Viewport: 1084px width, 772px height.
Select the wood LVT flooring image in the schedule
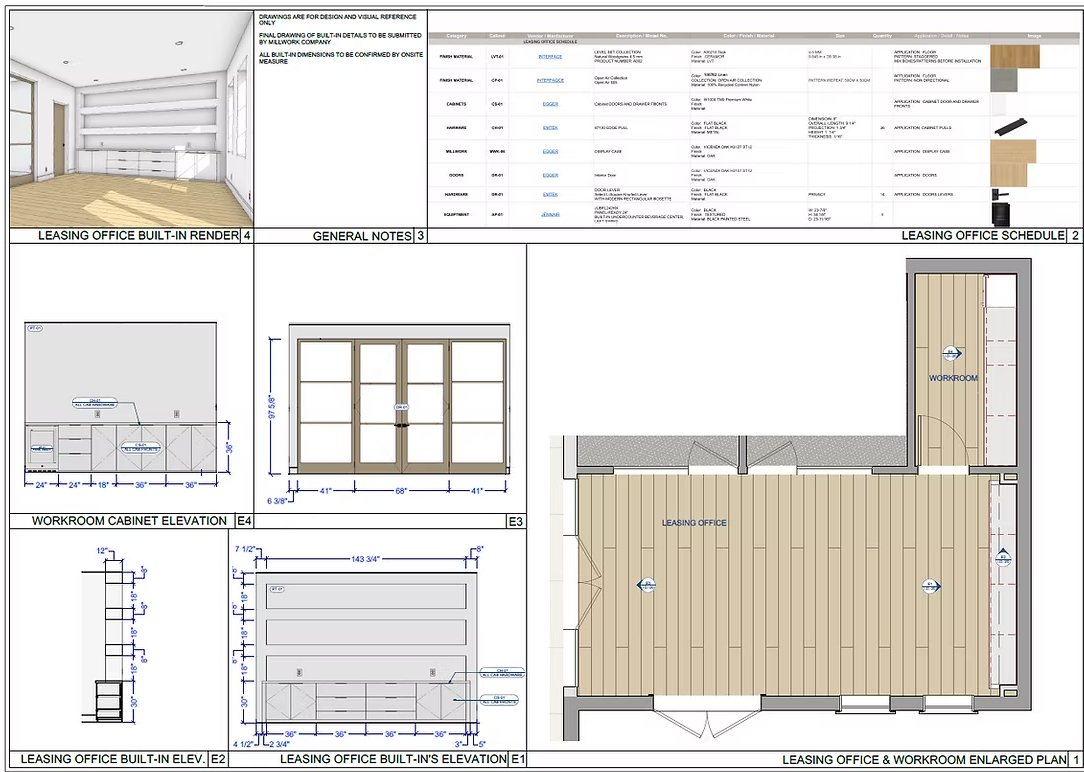(x=1014, y=57)
